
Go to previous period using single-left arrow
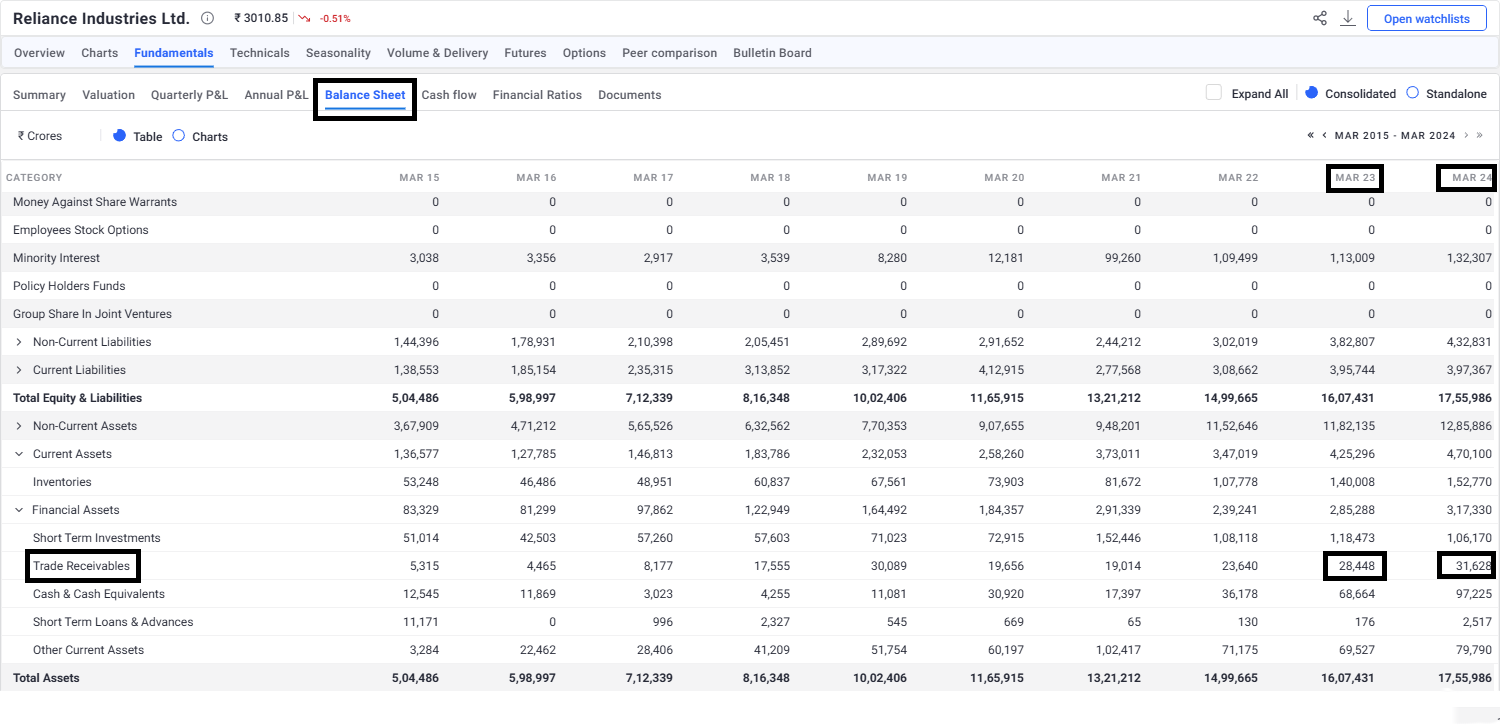(1325, 135)
